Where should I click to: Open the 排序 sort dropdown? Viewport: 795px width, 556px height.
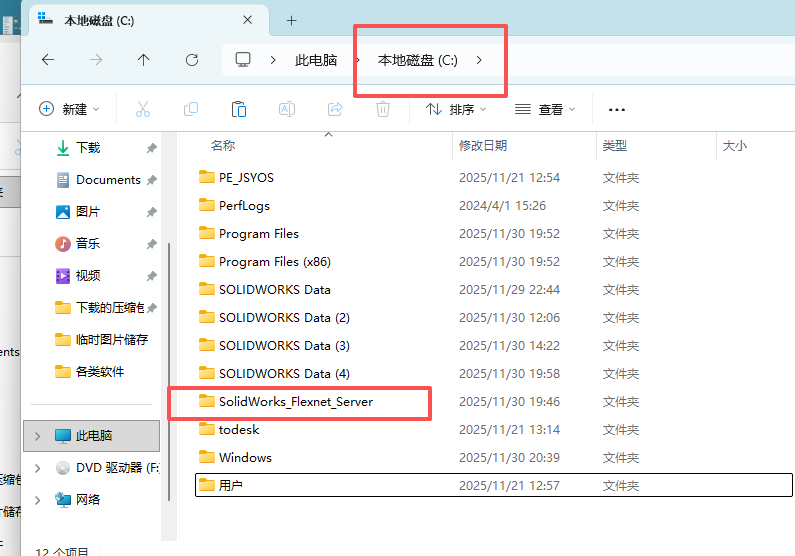tap(455, 109)
